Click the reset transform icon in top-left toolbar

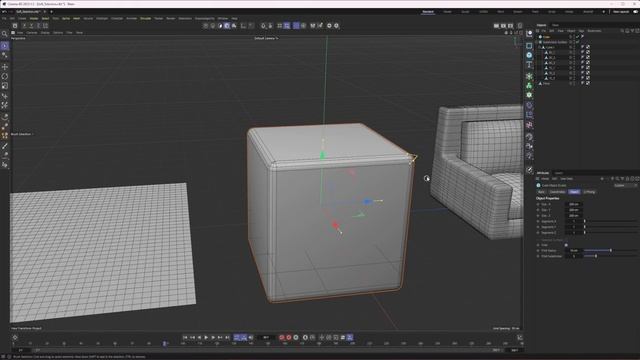tap(15, 26)
